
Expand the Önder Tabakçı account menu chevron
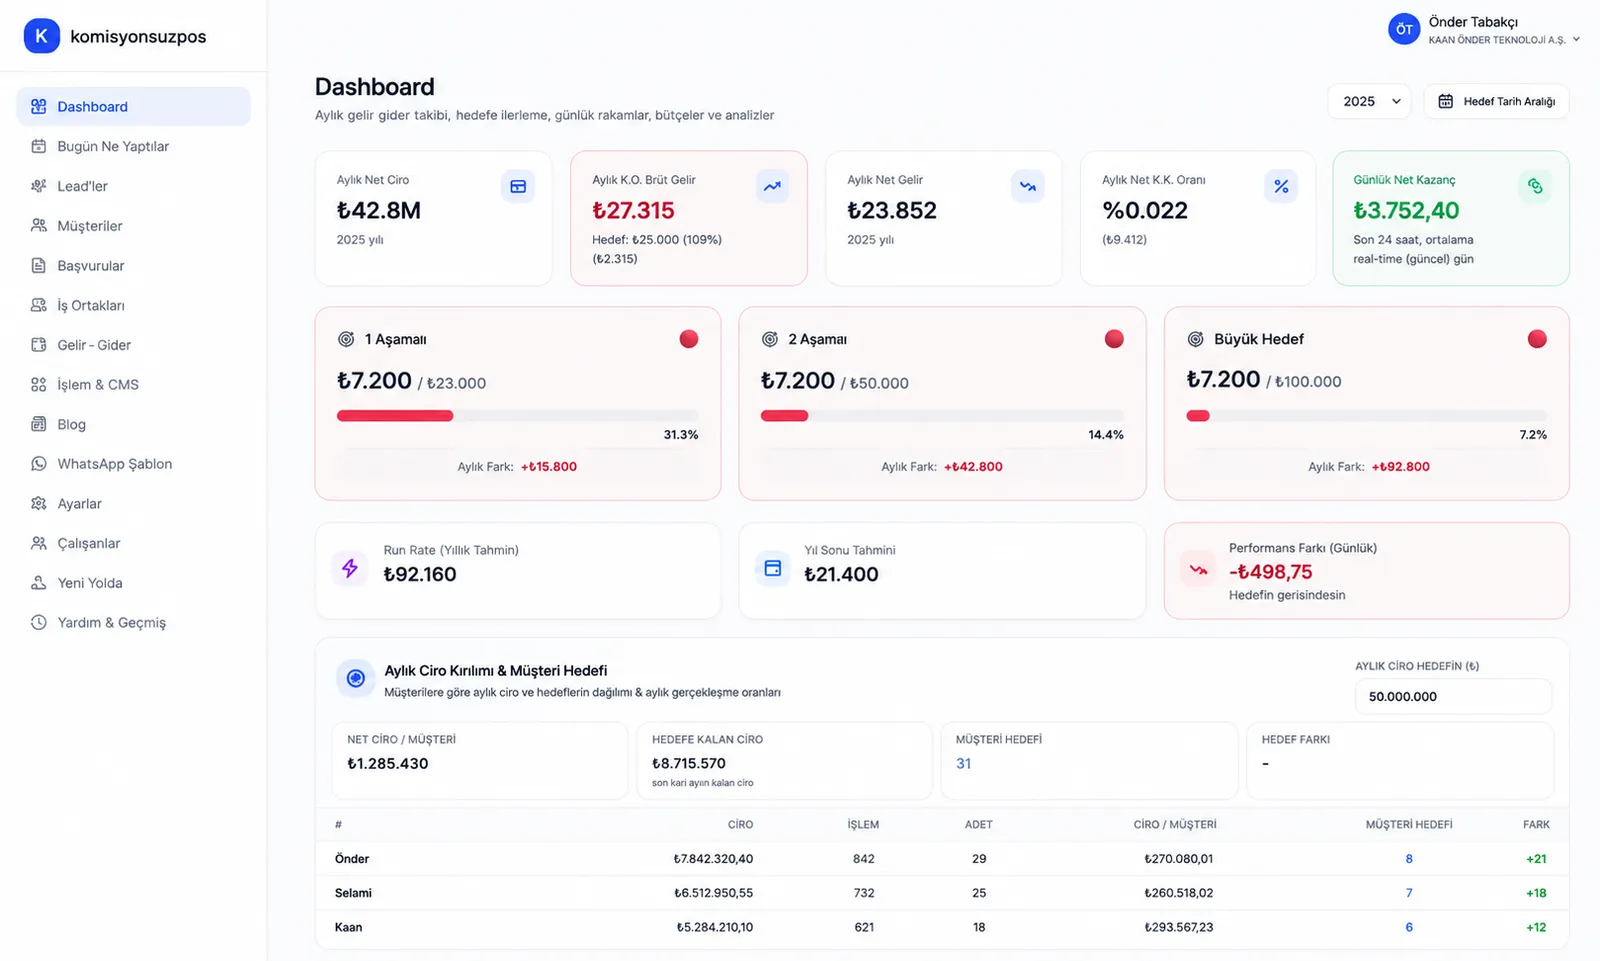1576,40
